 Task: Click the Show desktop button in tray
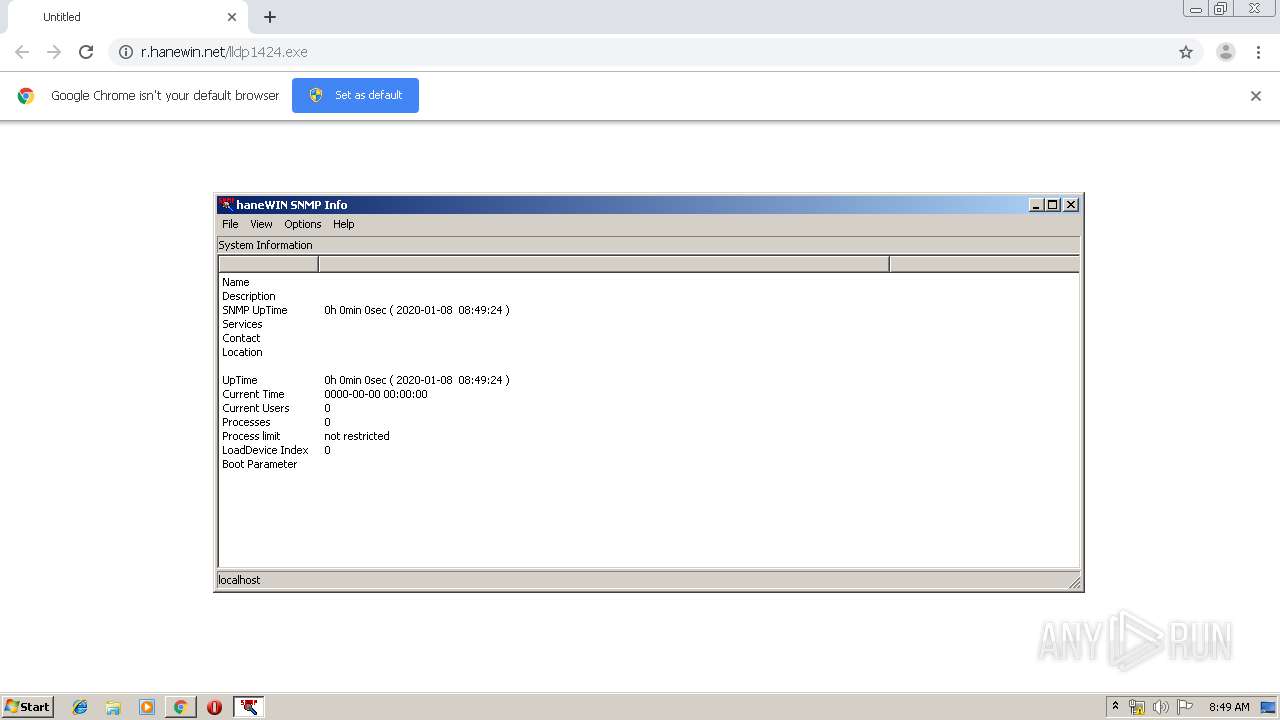(x=1269, y=707)
